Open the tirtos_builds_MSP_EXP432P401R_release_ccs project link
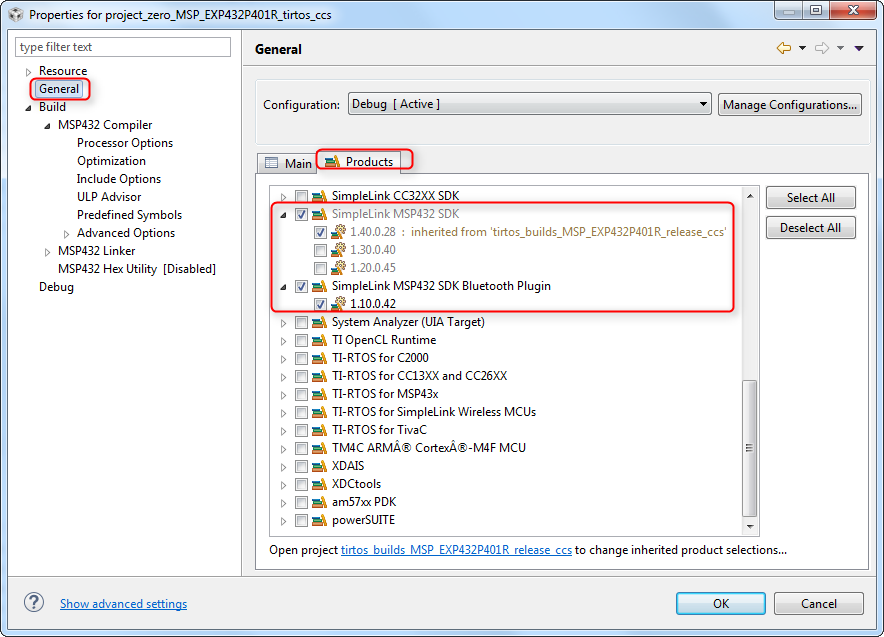The image size is (884, 637). tap(456, 550)
